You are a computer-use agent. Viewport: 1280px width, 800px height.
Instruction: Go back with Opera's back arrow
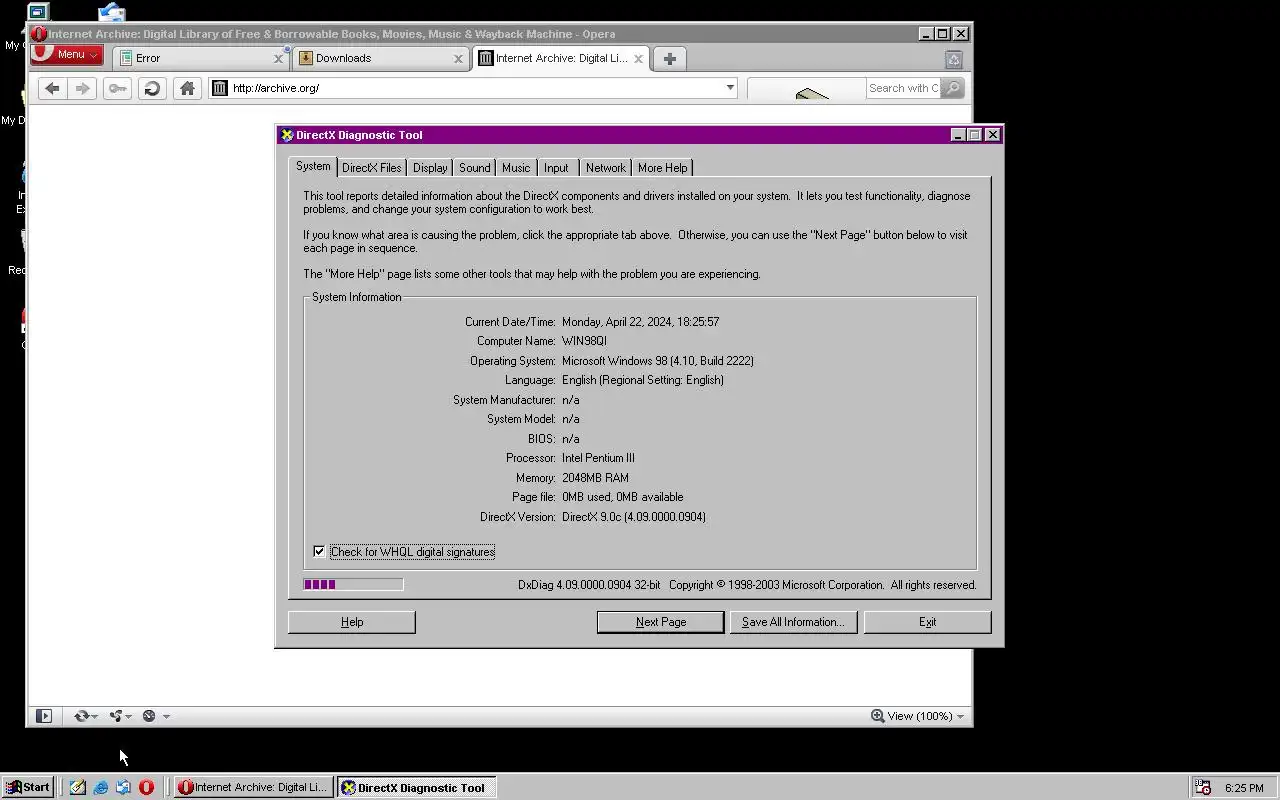52,88
